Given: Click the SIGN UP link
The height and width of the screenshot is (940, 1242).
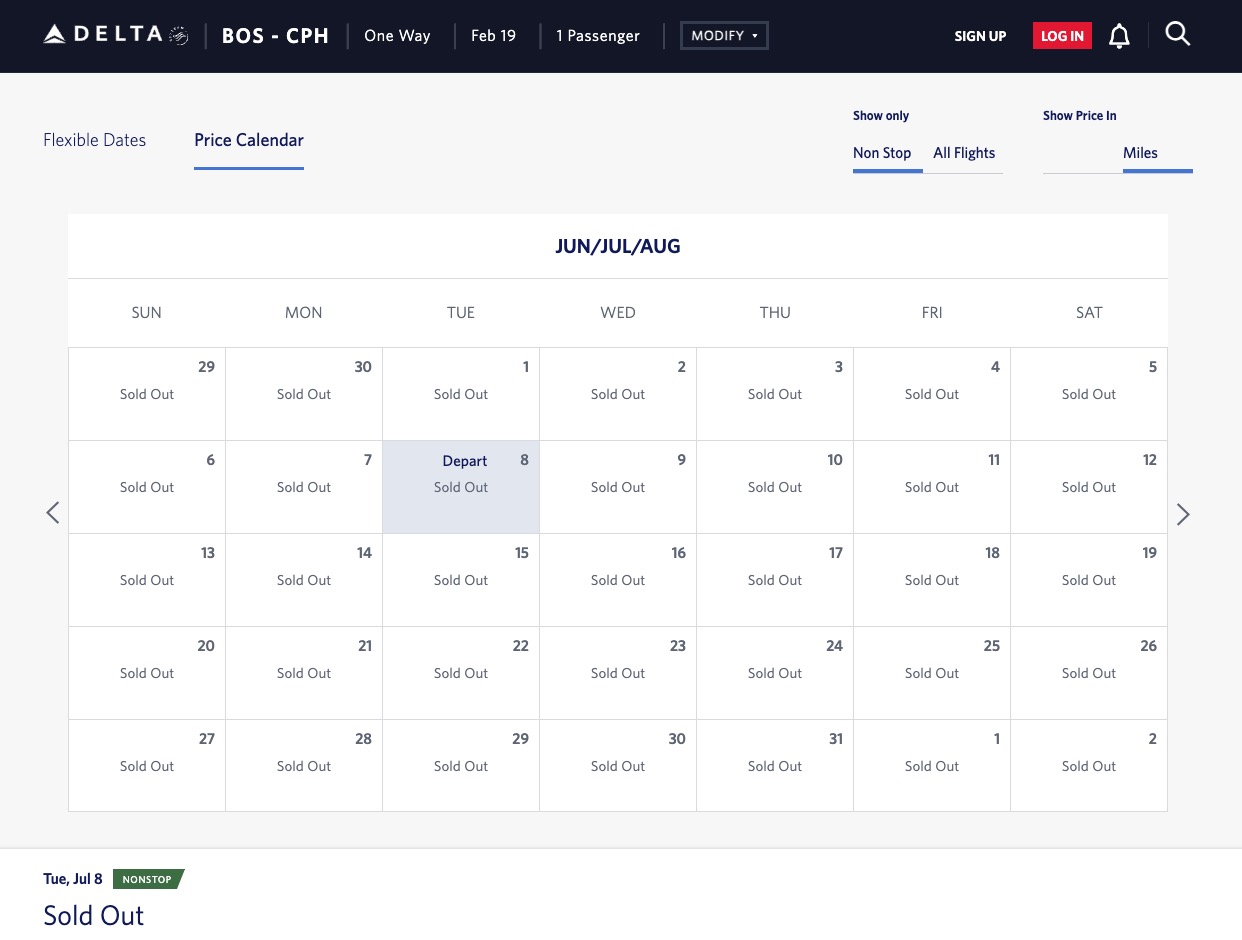Looking at the screenshot, I should pyautogui.click(x=980, y=36).
